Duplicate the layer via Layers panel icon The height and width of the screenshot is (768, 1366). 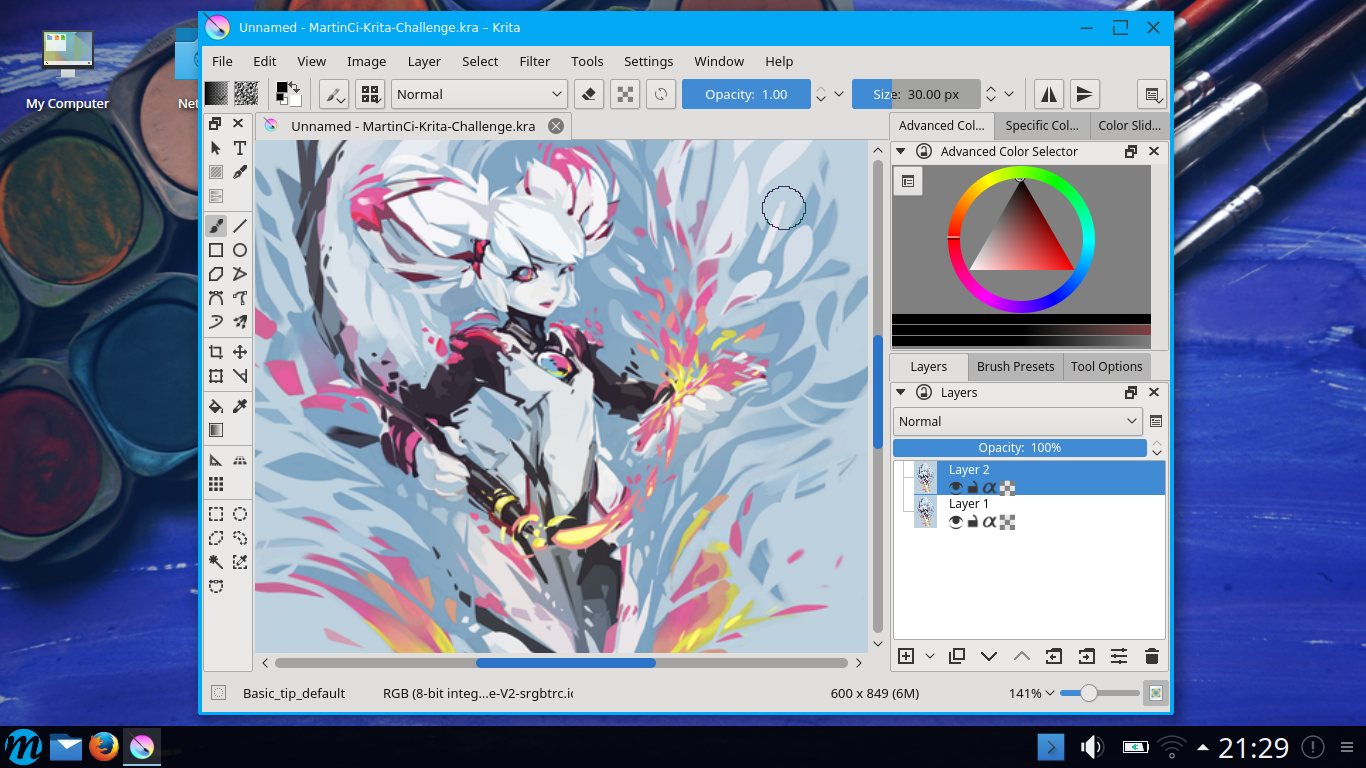[957, 656]
